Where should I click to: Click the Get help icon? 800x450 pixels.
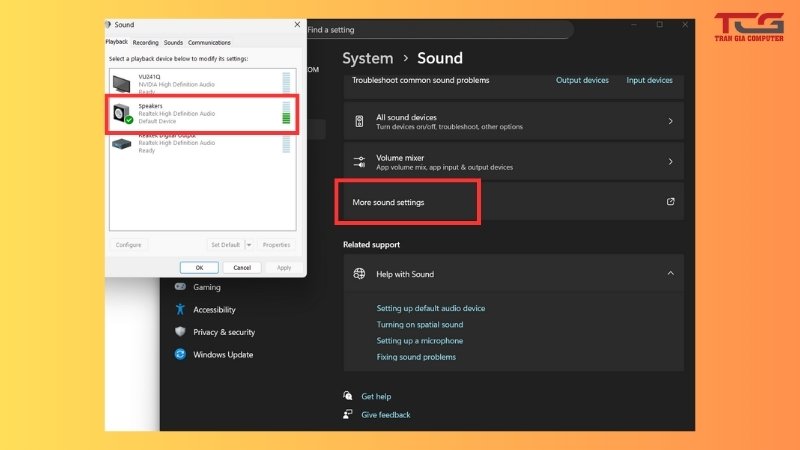coord(348,396)
